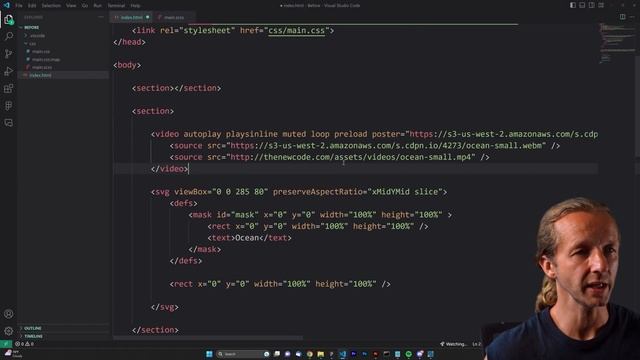The height and width of the screenshot is (360, 640).
Task: Open the Source Control view
Action: 9,53
